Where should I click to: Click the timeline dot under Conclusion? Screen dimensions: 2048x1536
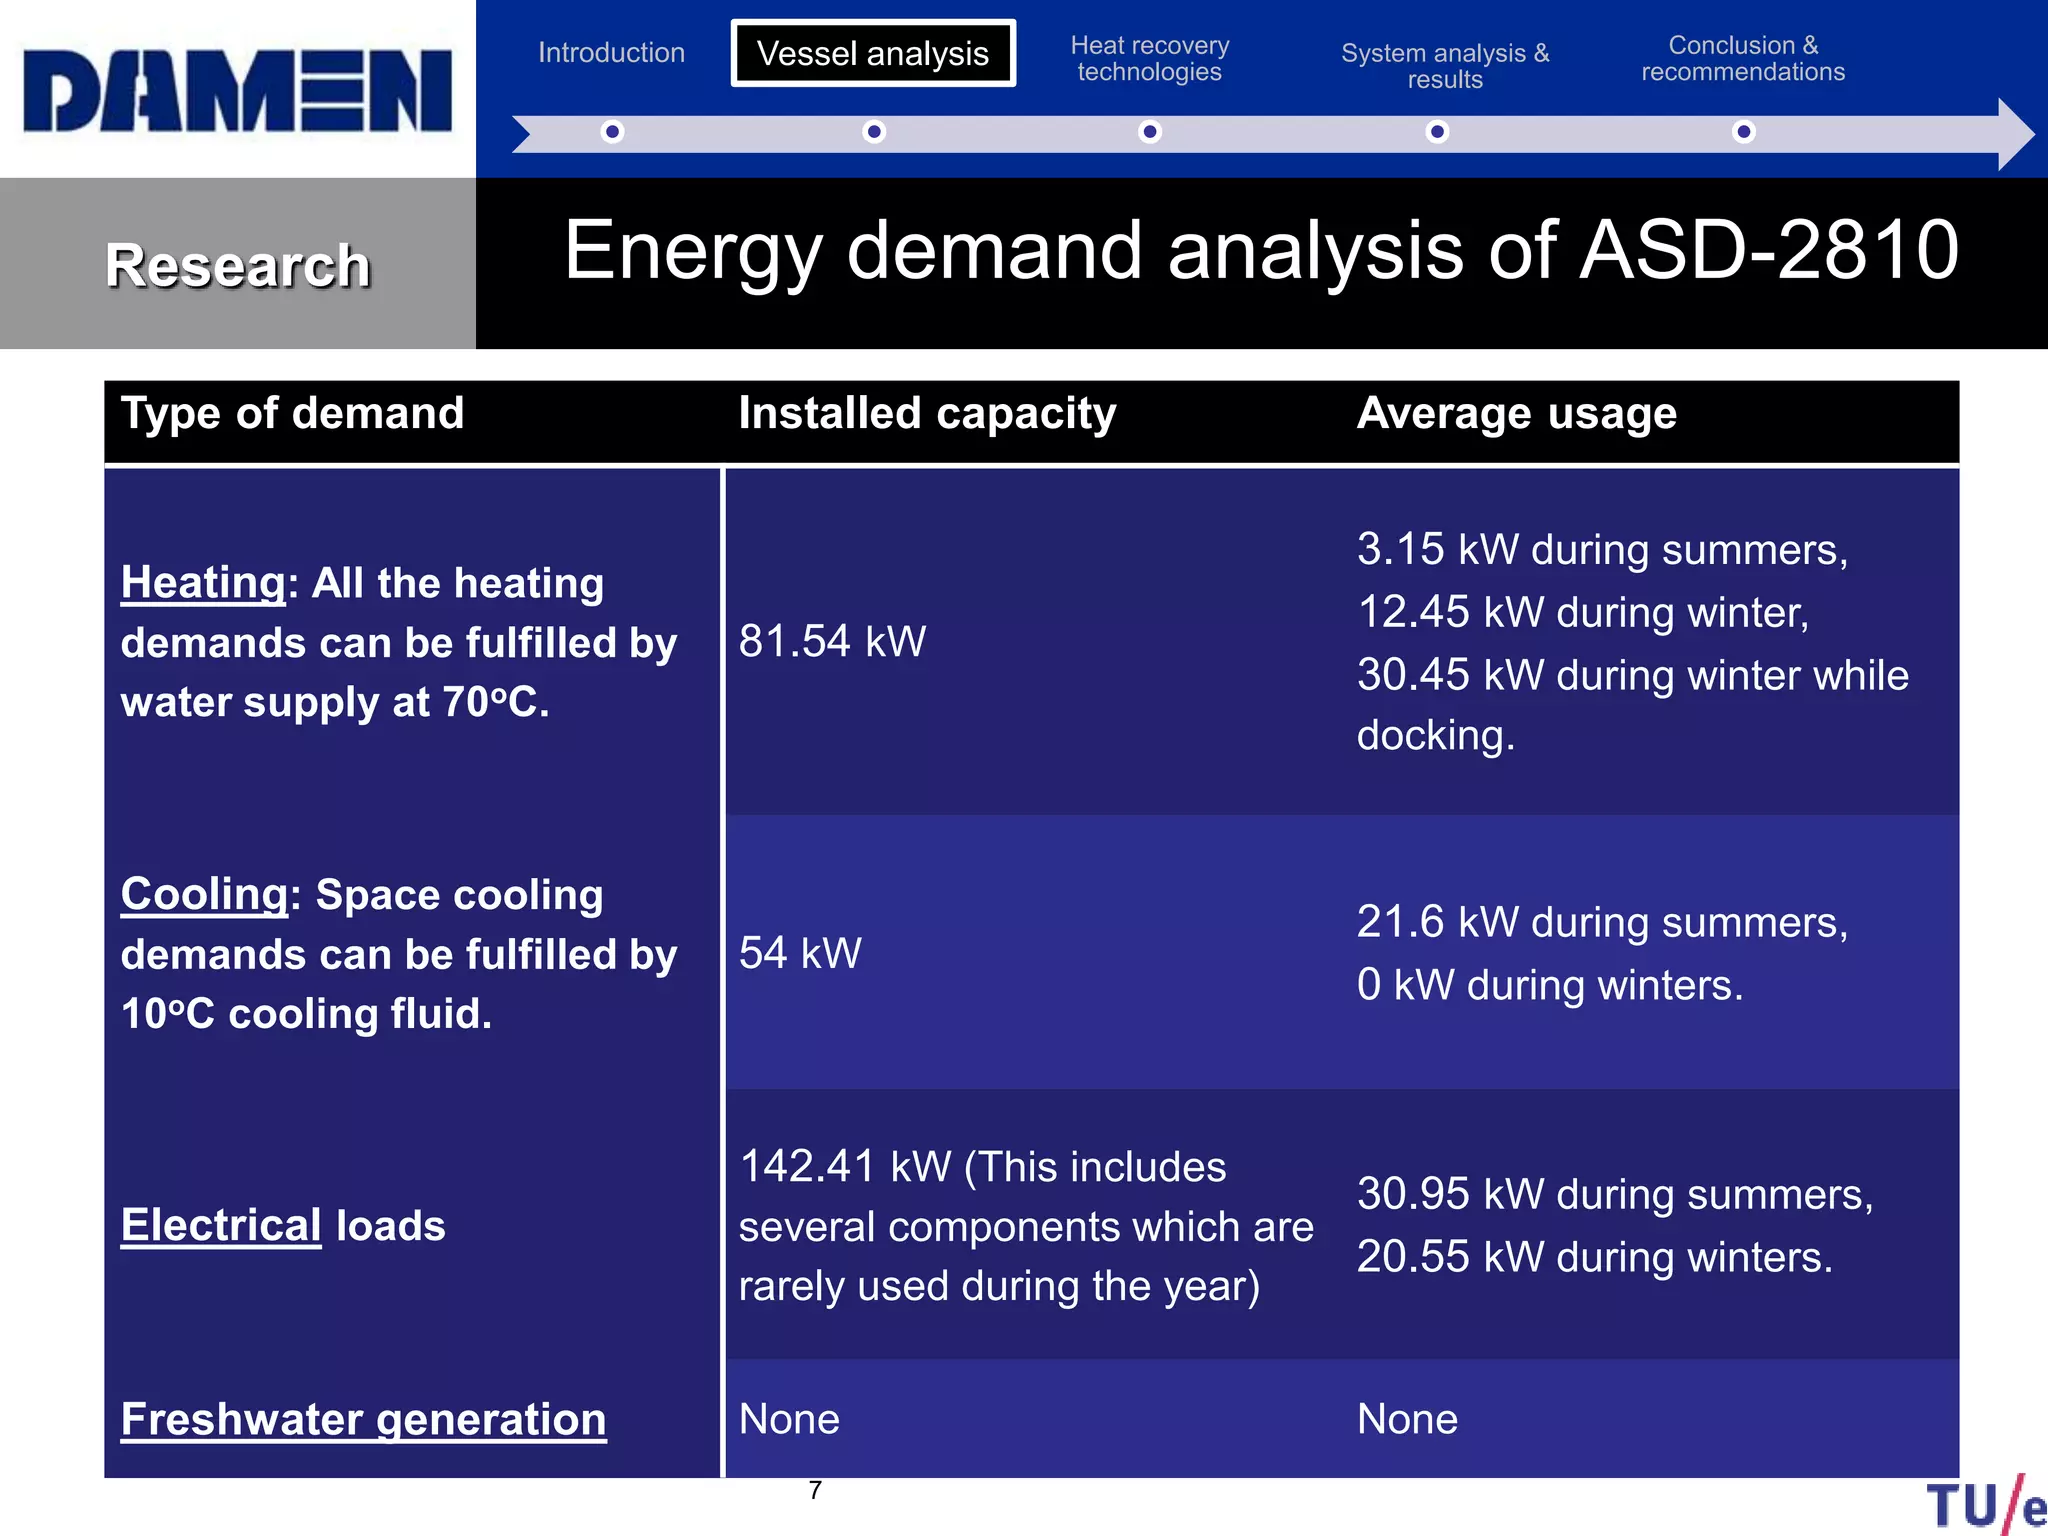point(1743,131)
